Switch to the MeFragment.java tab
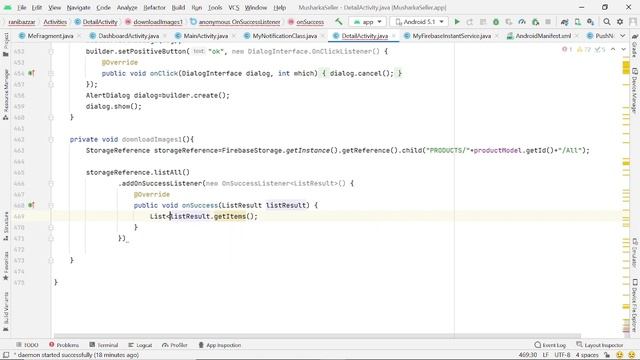Image resolution: width=640 pixels, height=360 pixels. 50,36
